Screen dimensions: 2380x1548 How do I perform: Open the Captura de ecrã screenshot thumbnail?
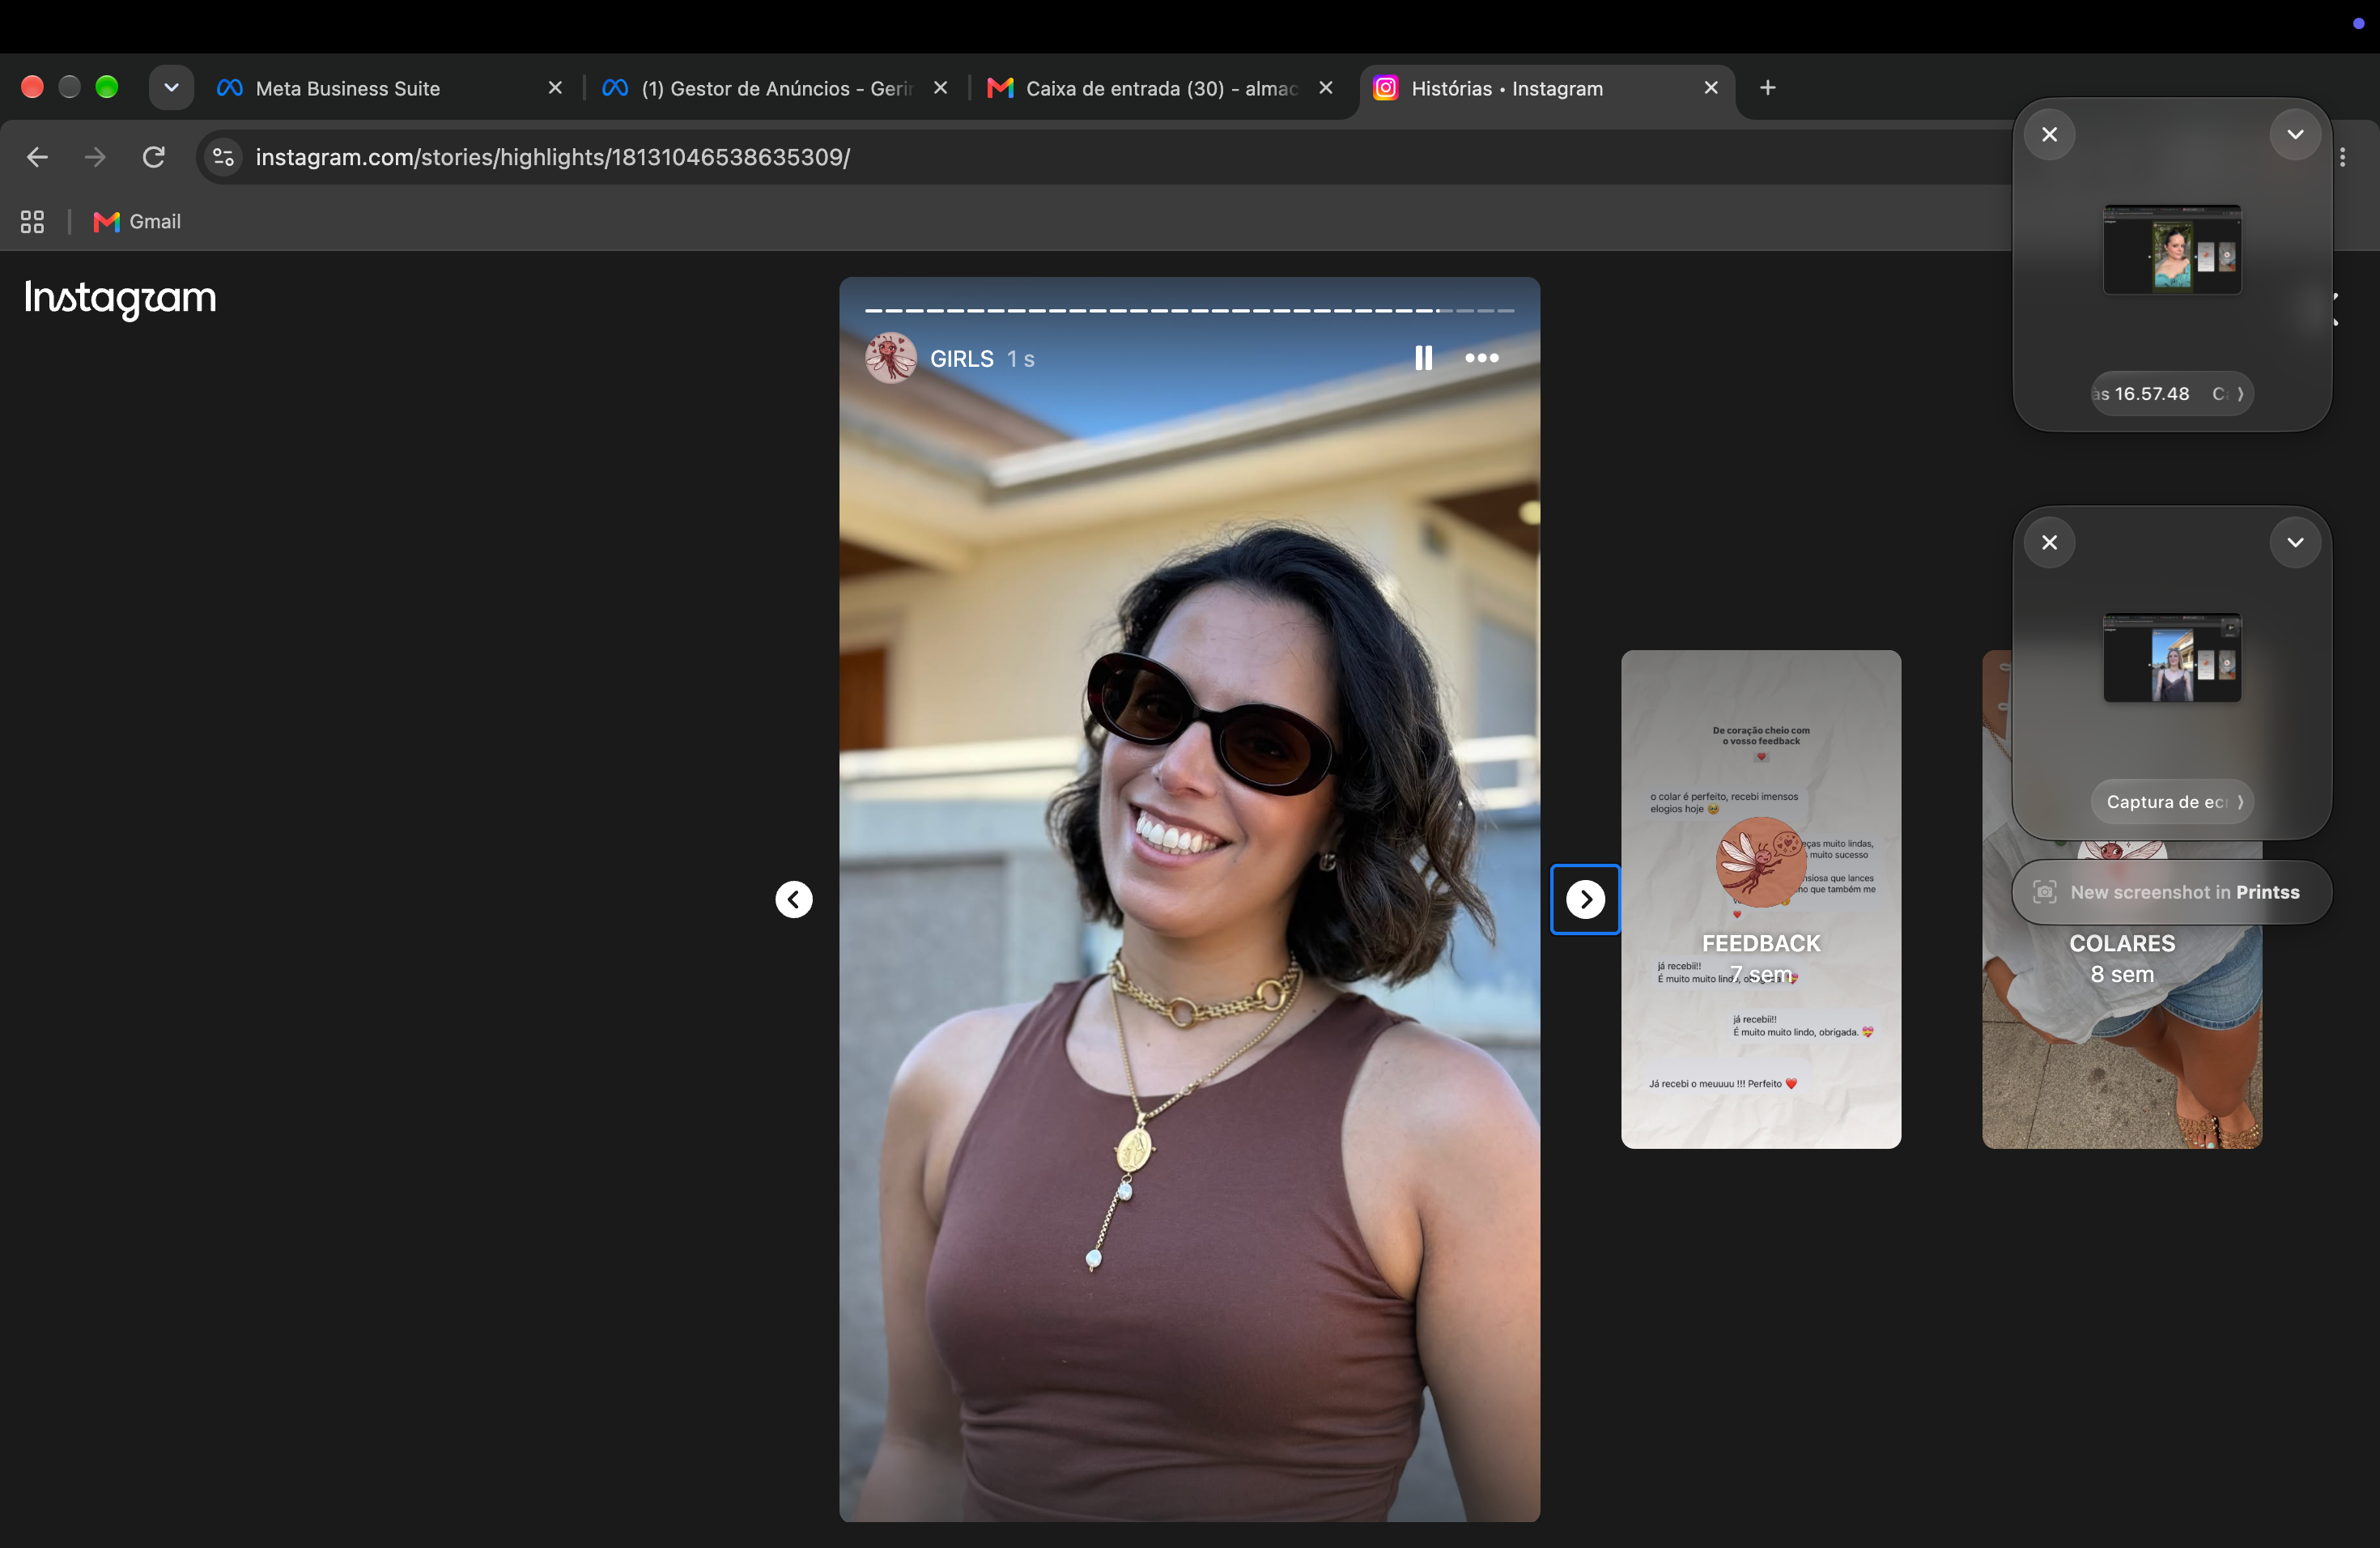[2172, 658]
